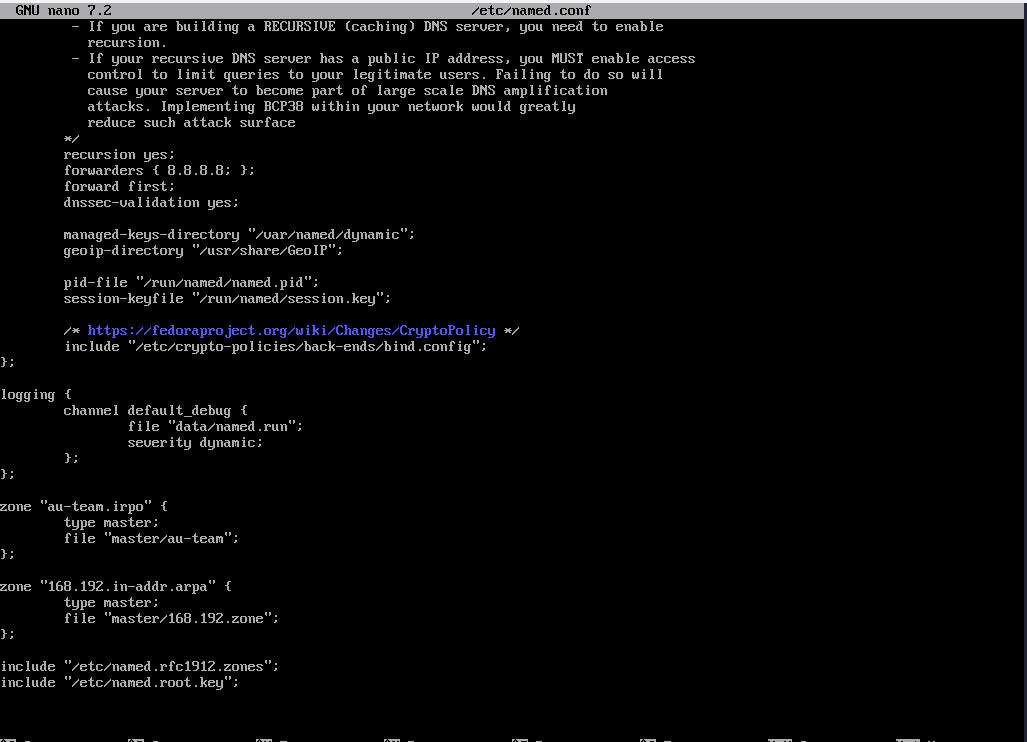
Task: Click the zone "168.192.in-addr.arpa" declaration
Action: tap(116, 586)
